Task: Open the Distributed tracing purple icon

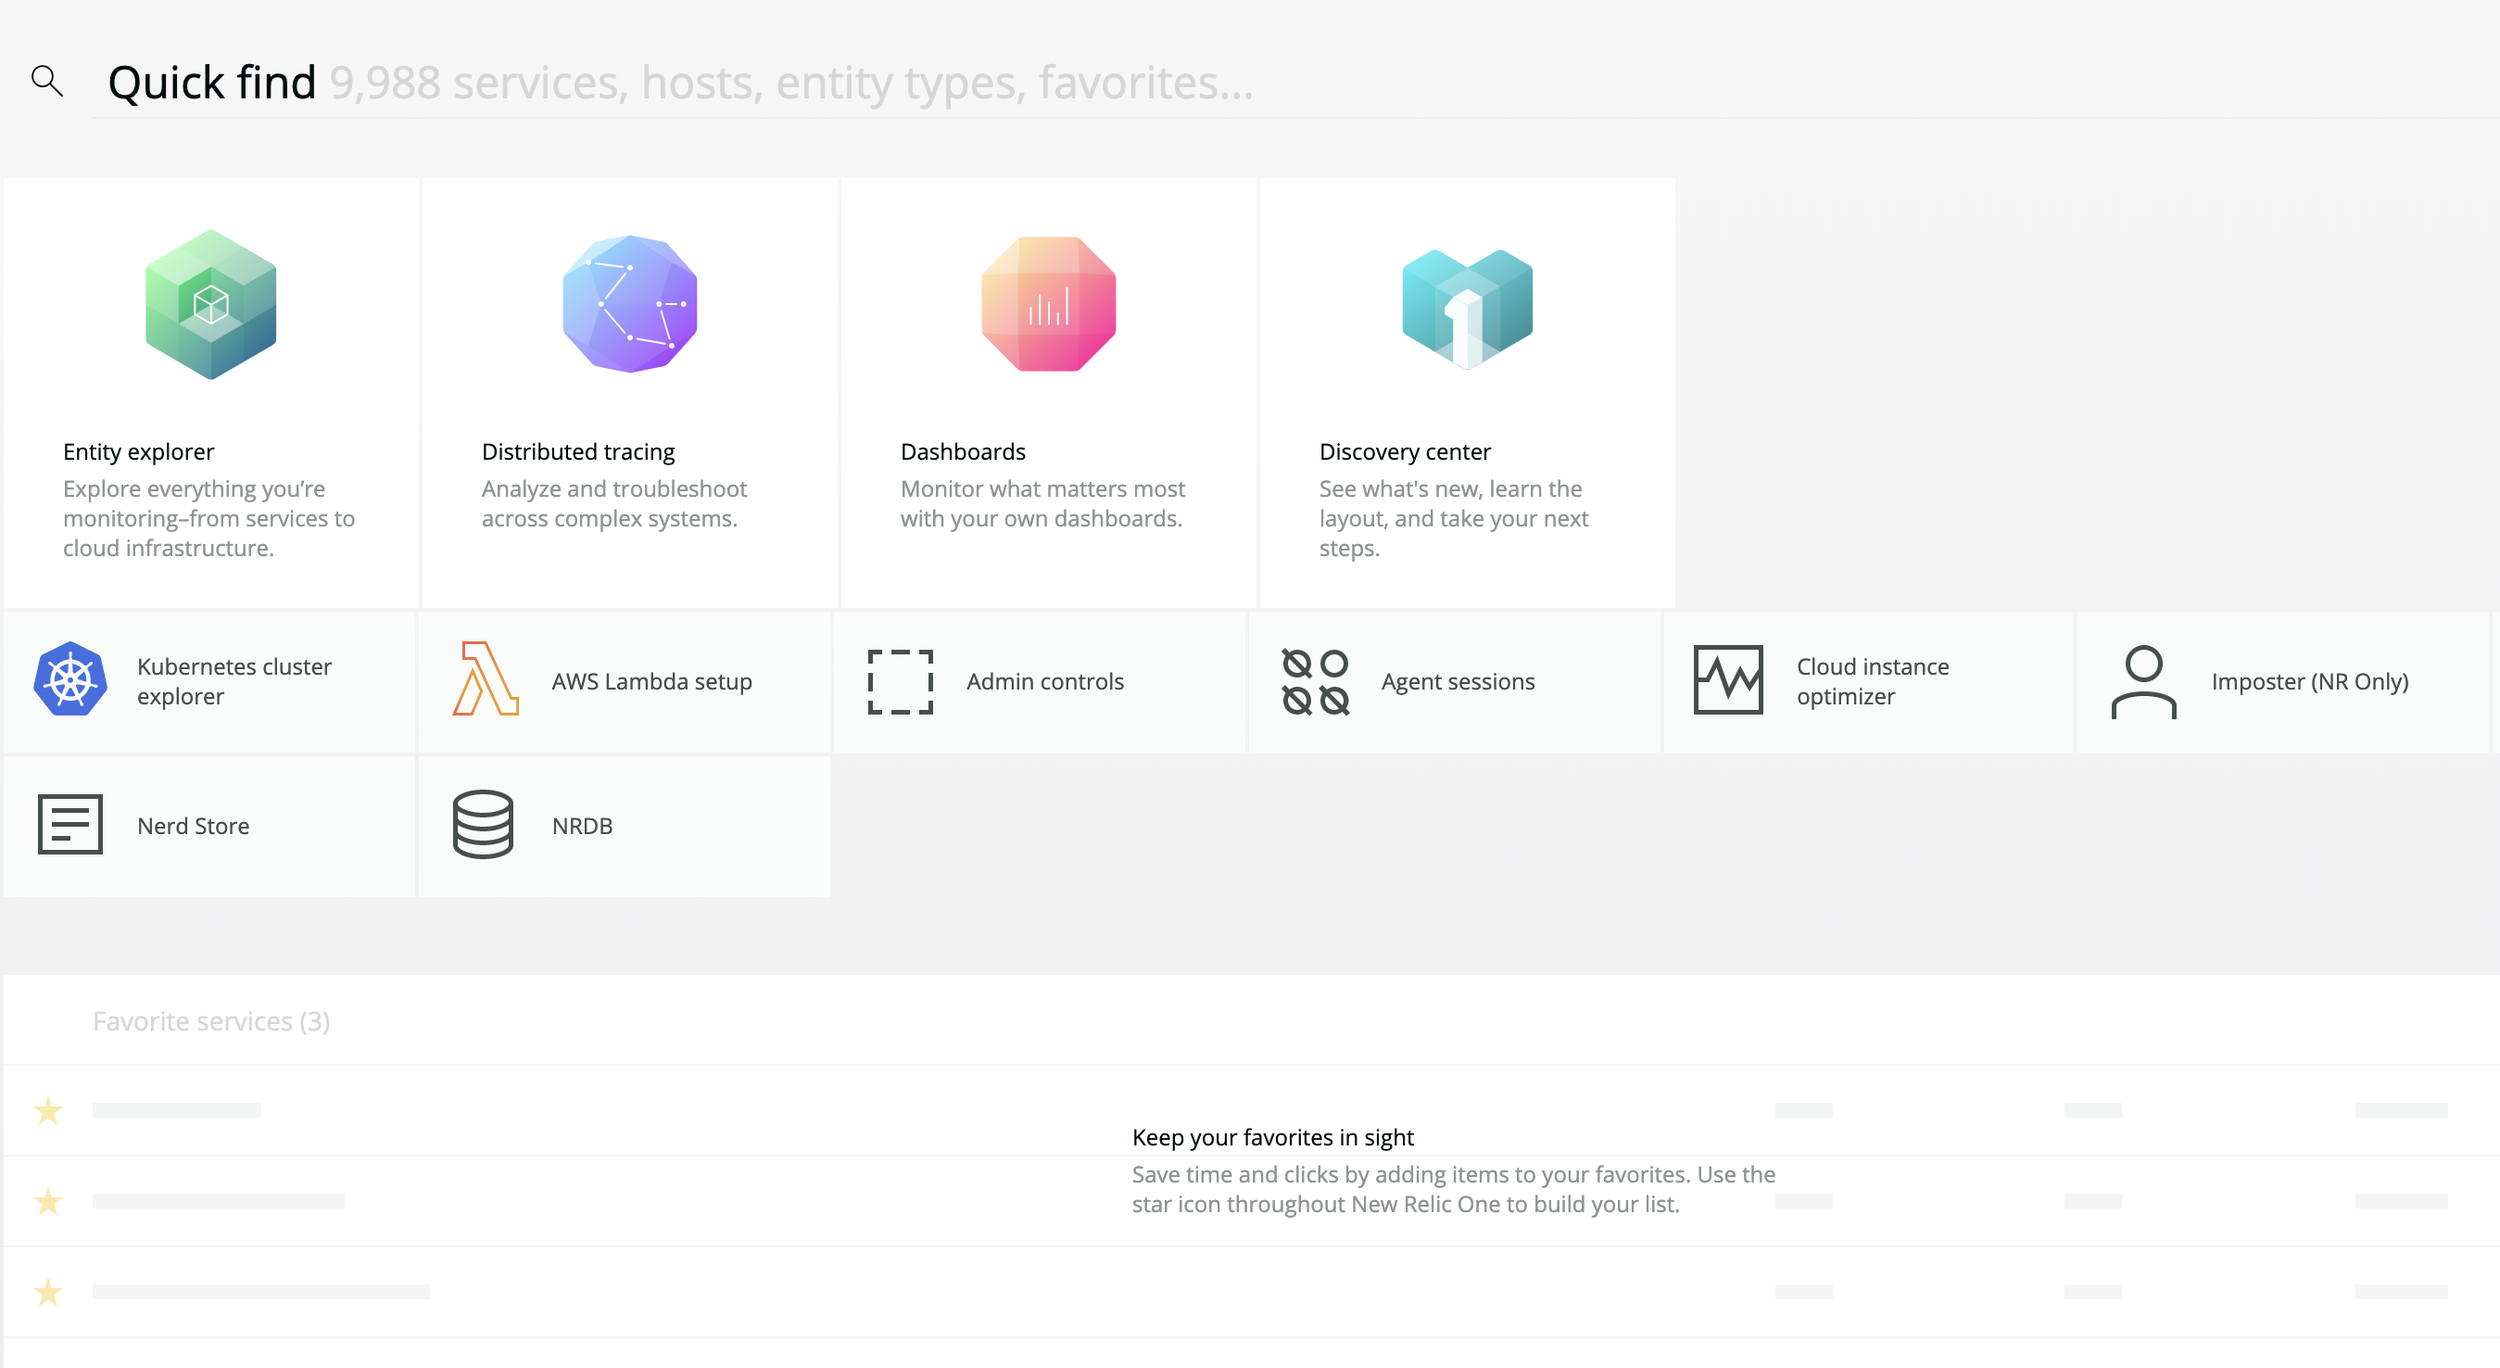Action: click(x=630, y=304)
